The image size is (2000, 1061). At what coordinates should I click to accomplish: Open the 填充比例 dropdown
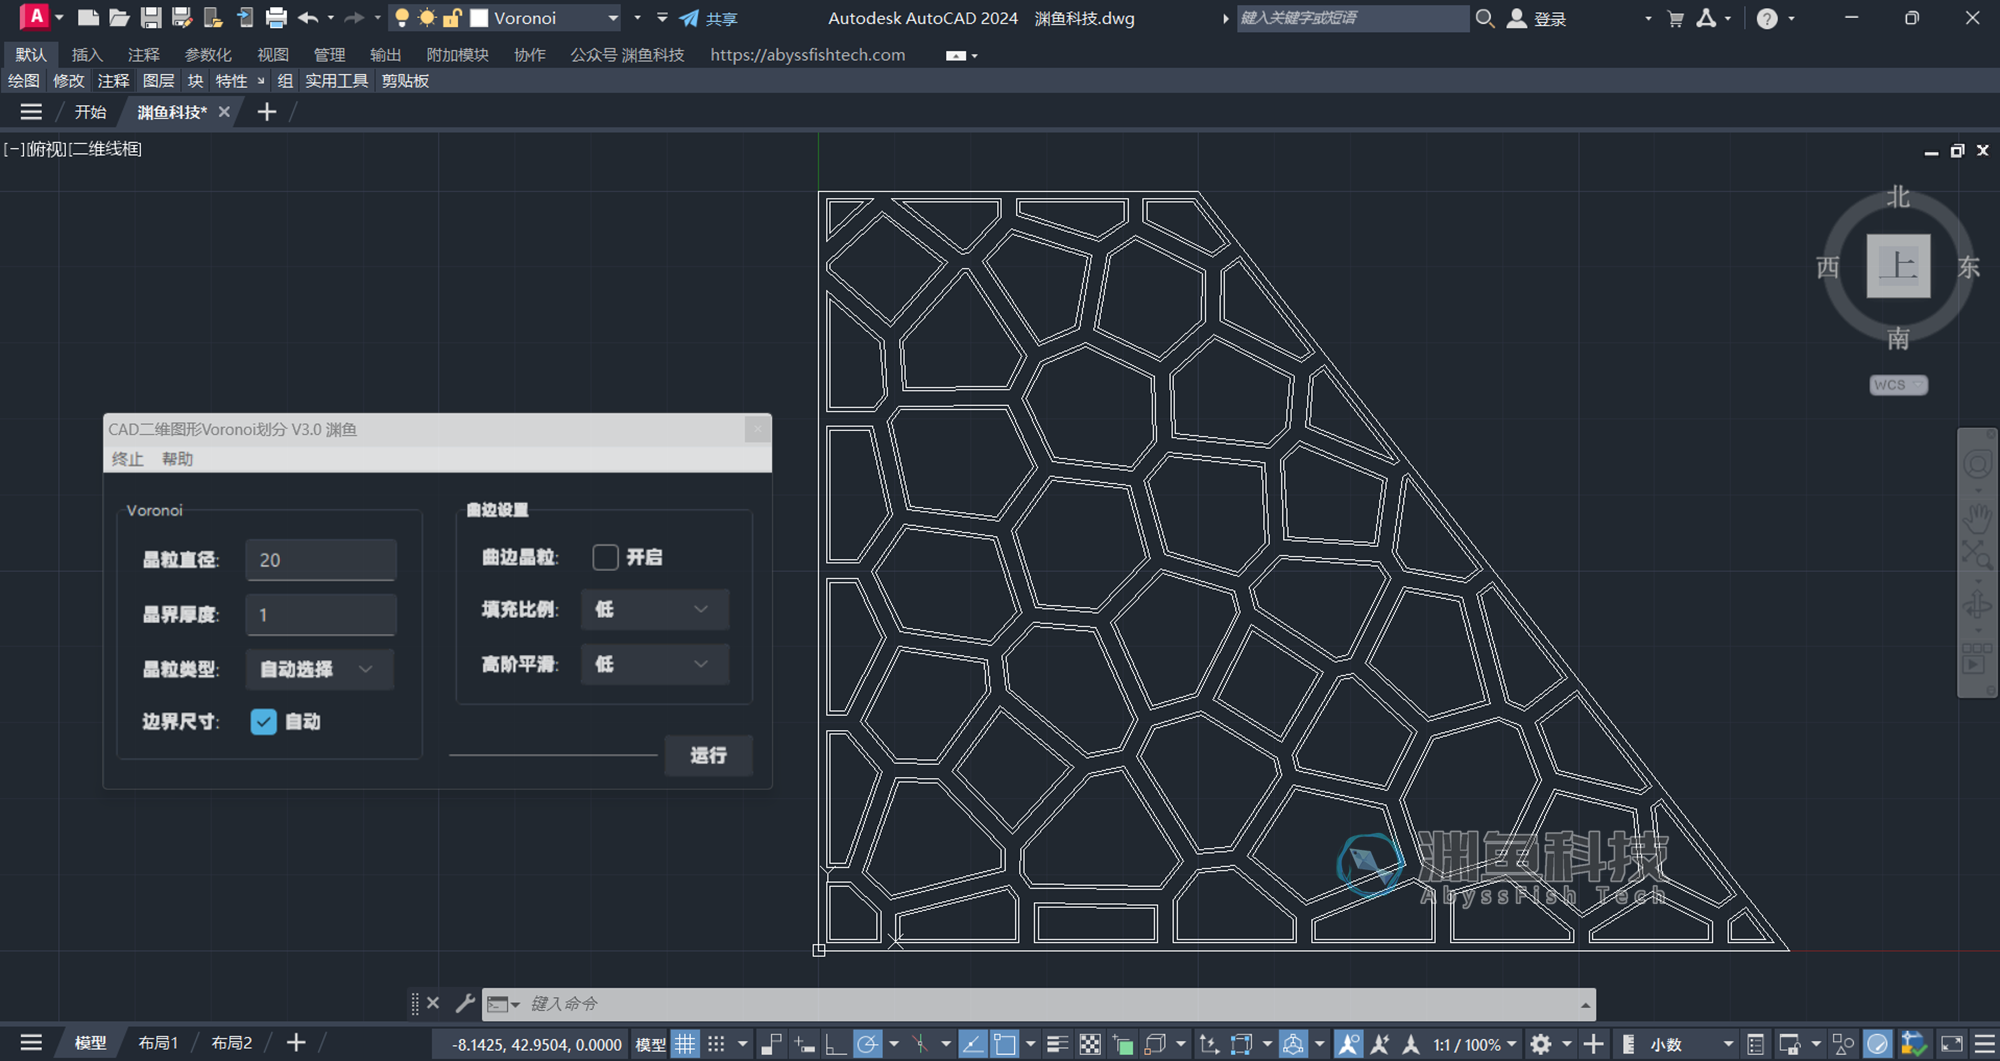(x=654, y=609)
